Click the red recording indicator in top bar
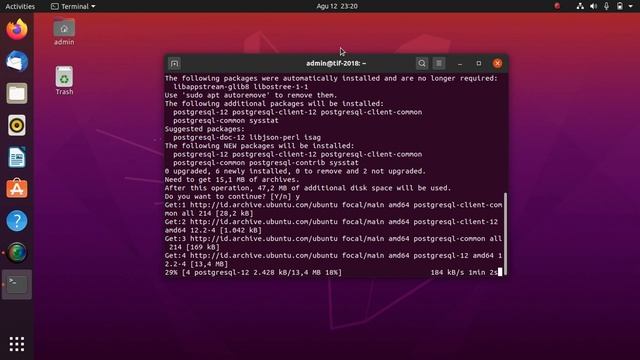This screenshot has height=360, width=640. pyautogui.click(x=557, y=6)
